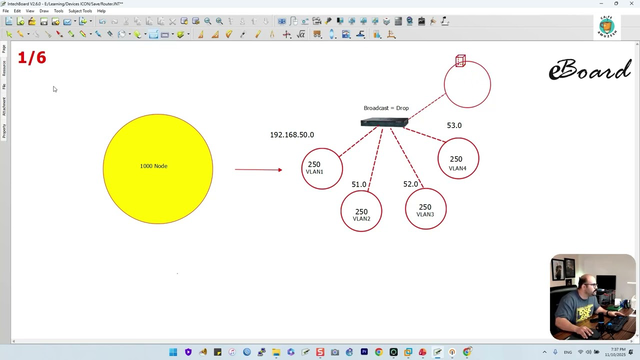The width and height of the screenshot is (640, 360).
Task: Click the 52.0 subnet label
Action: 411,184
